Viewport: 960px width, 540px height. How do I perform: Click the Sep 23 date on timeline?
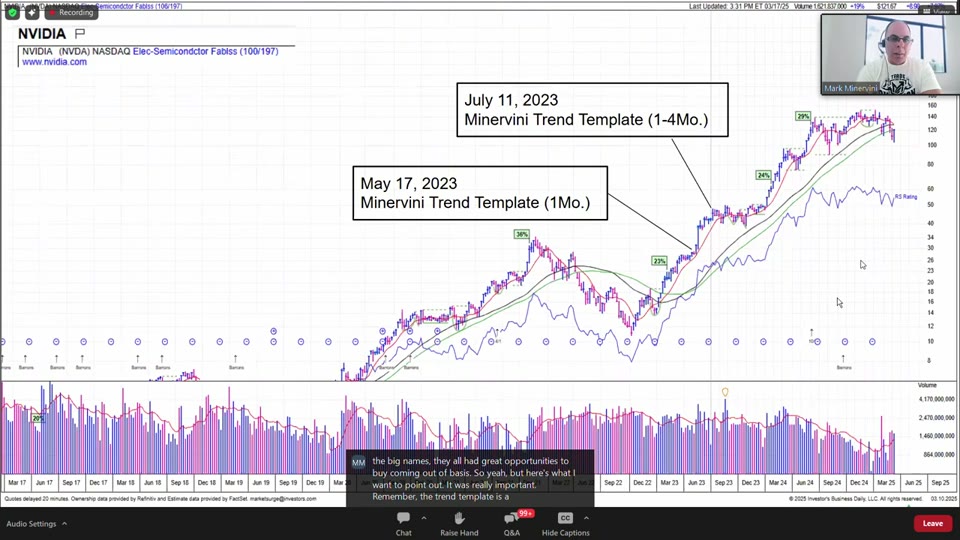click(x=724, y=482)
